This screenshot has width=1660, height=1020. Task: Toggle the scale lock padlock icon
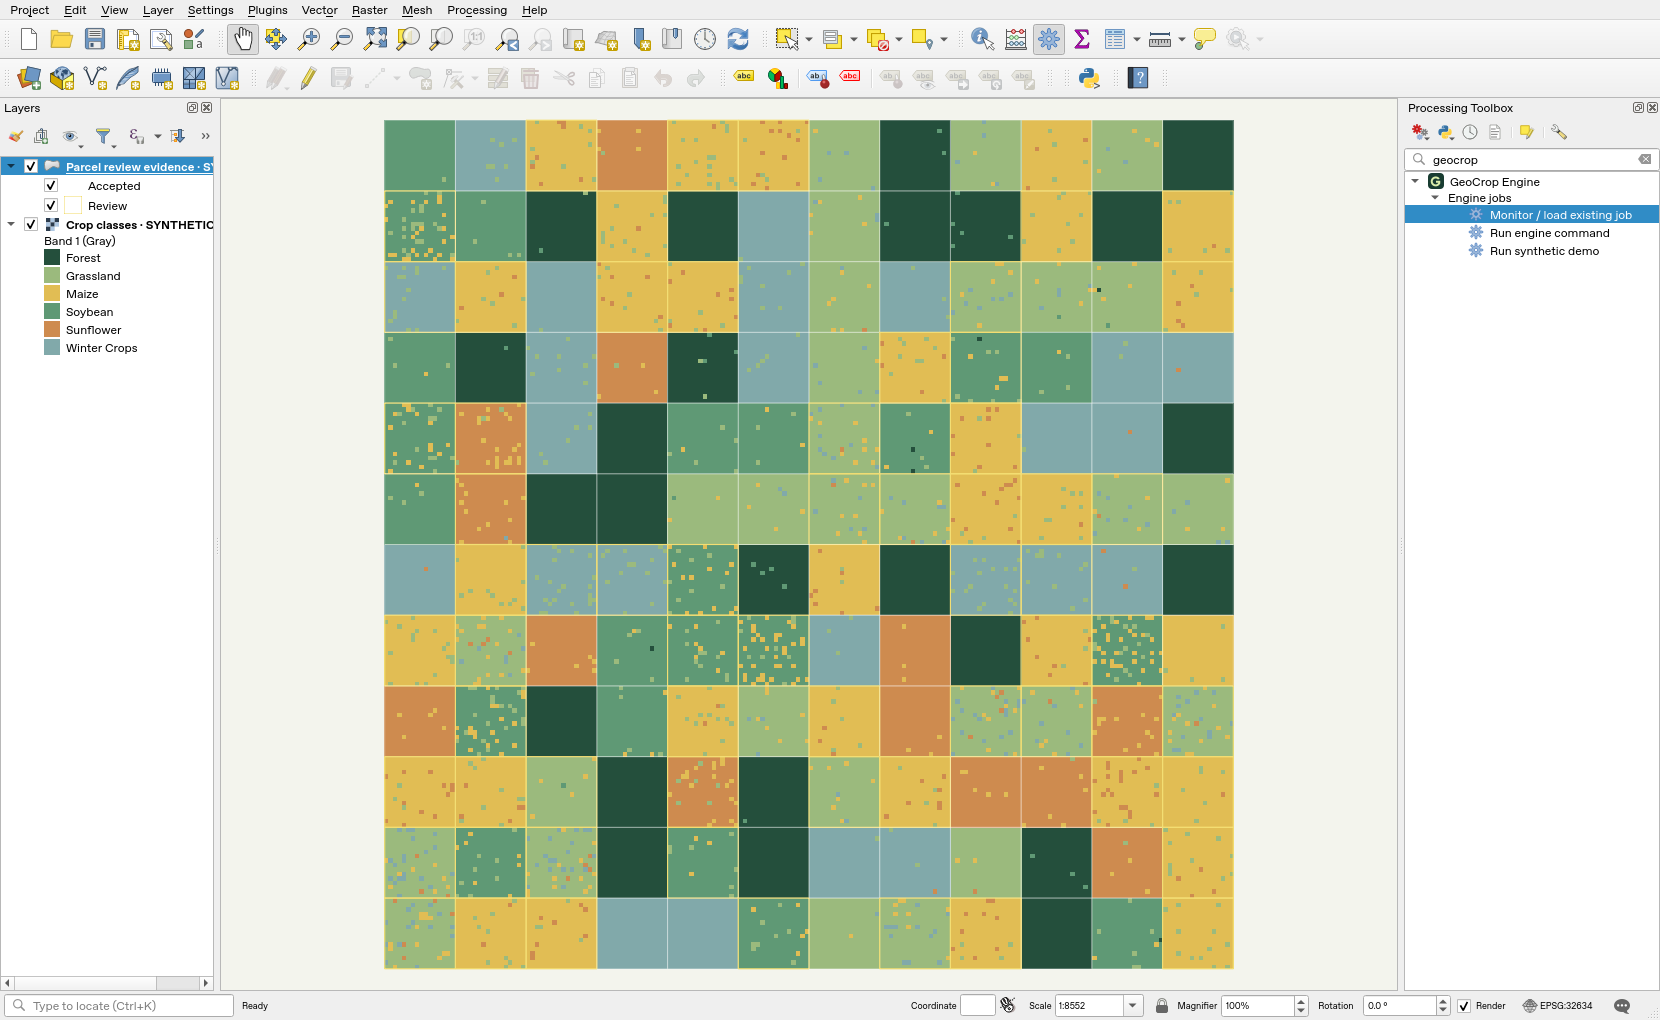1162,1006
